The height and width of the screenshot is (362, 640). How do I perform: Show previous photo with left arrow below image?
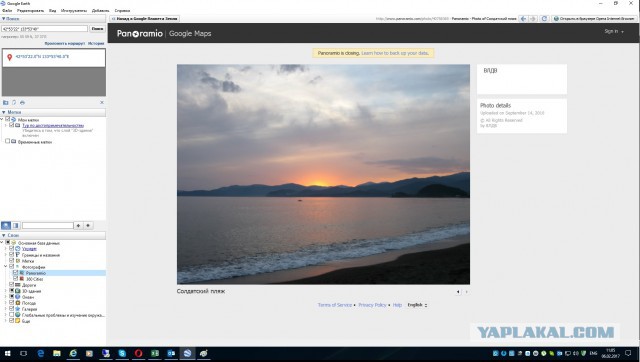click(458, 292)
